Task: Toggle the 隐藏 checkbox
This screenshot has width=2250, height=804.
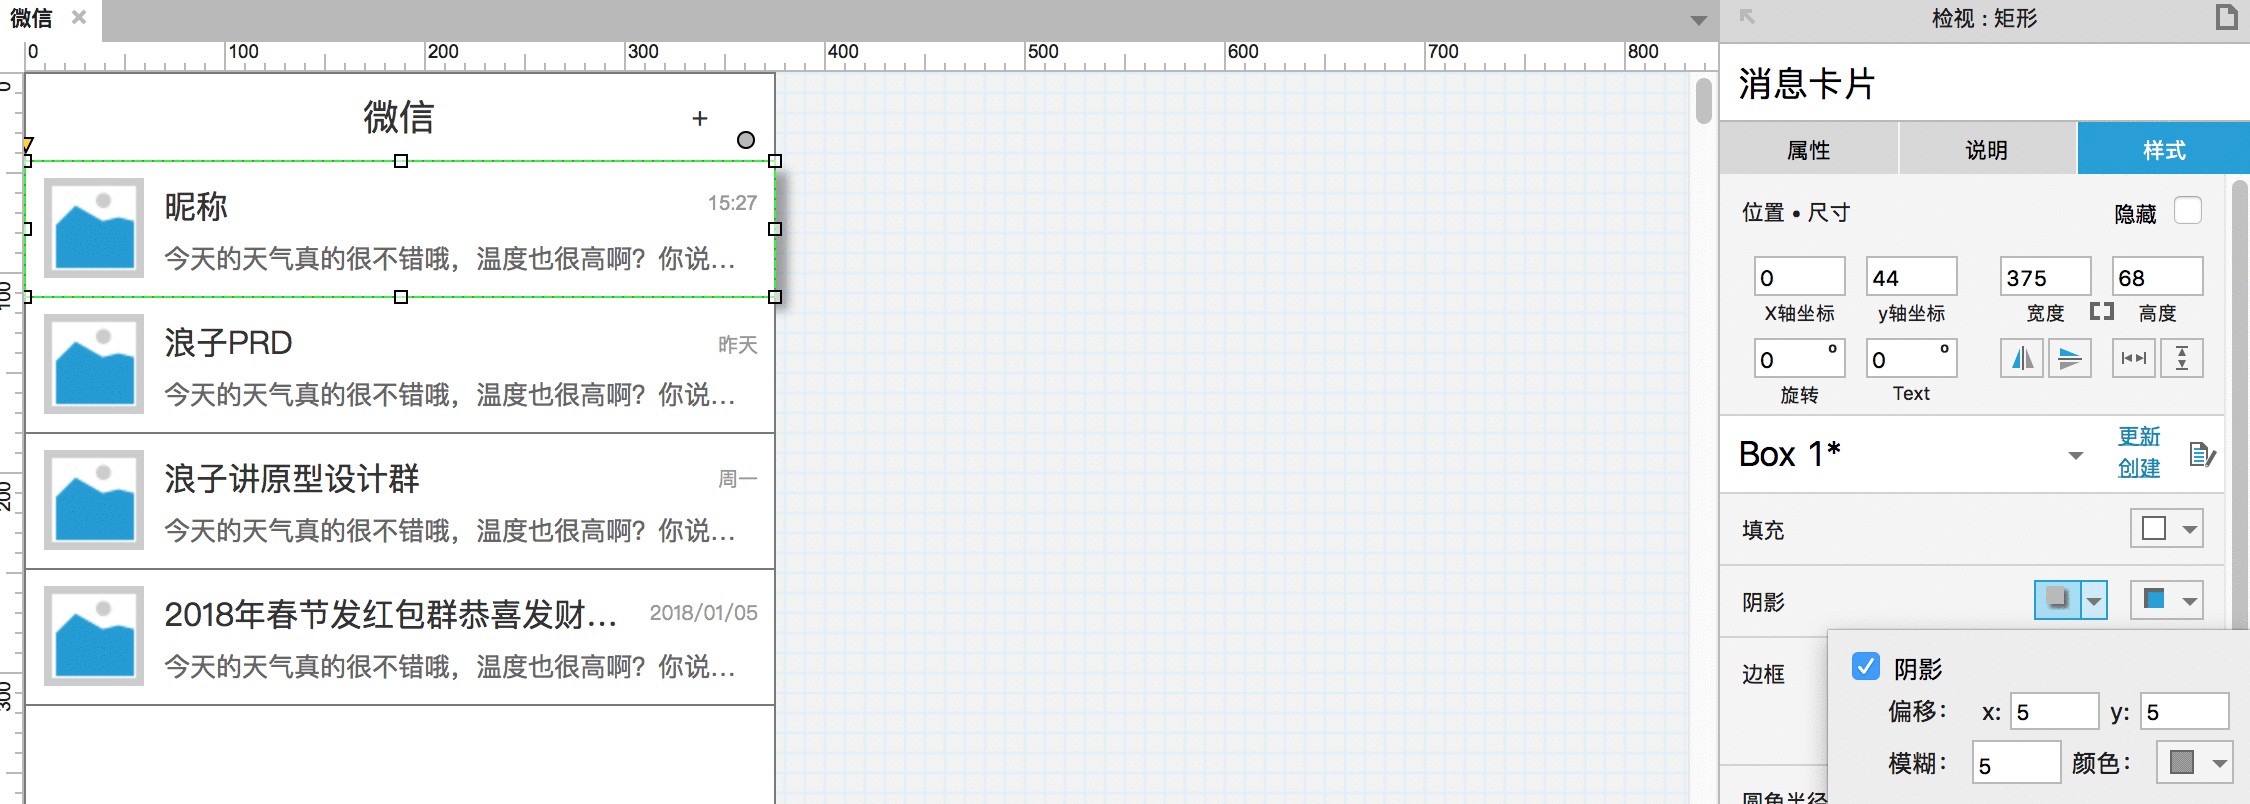Action: tap(2187, 211)
